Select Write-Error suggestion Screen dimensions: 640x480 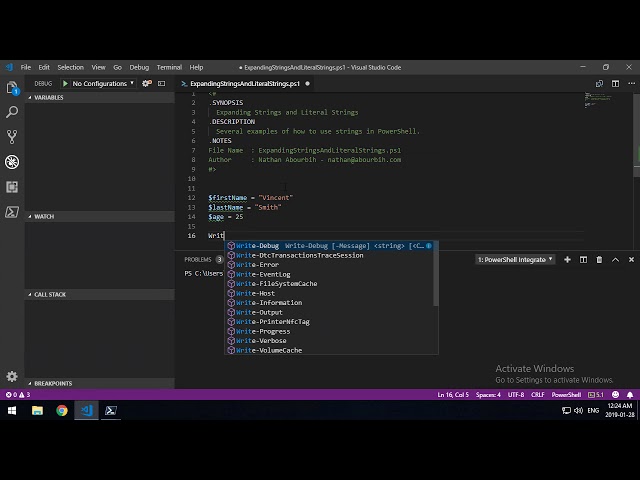[331, 264]
